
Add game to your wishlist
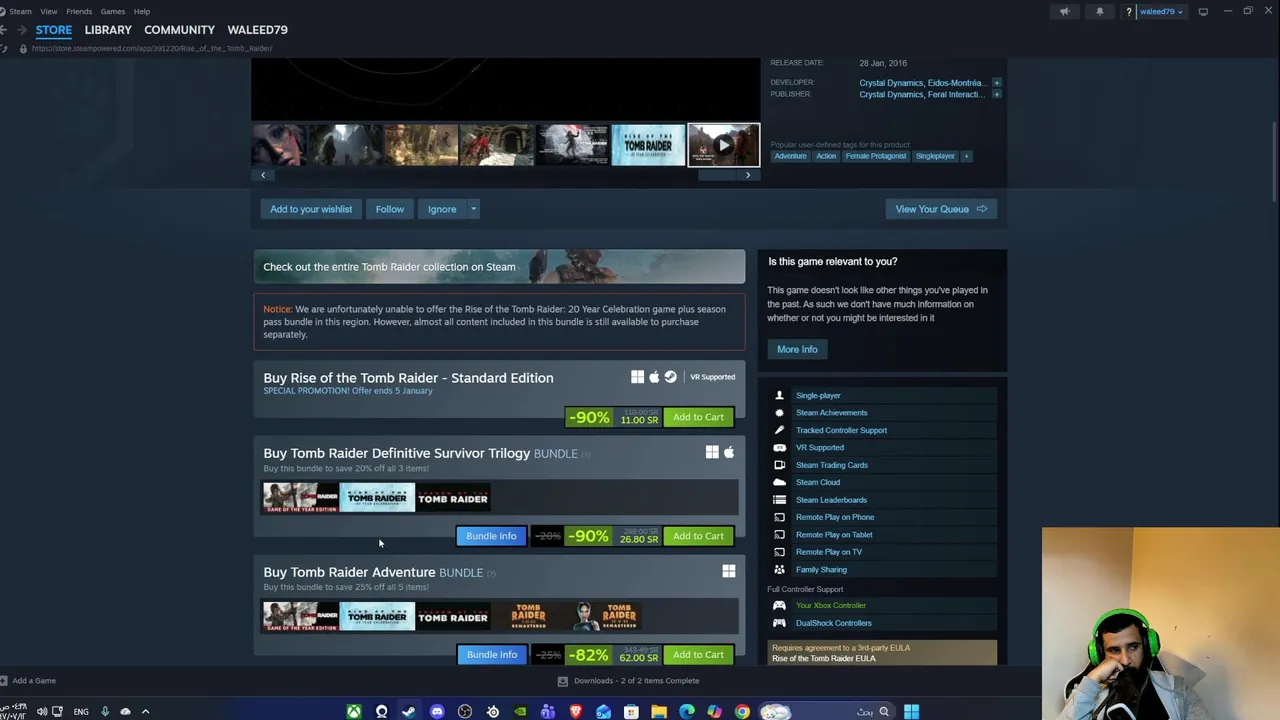coord(311,209)
